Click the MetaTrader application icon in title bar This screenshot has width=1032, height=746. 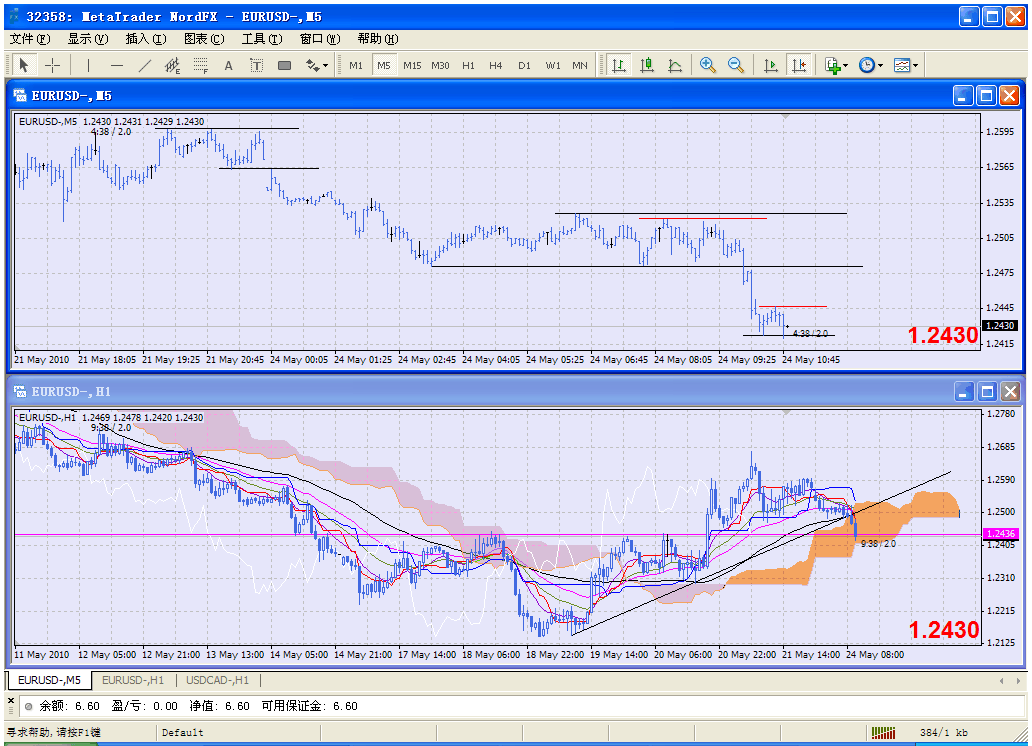pyautogui.click(x=14, y=16)
